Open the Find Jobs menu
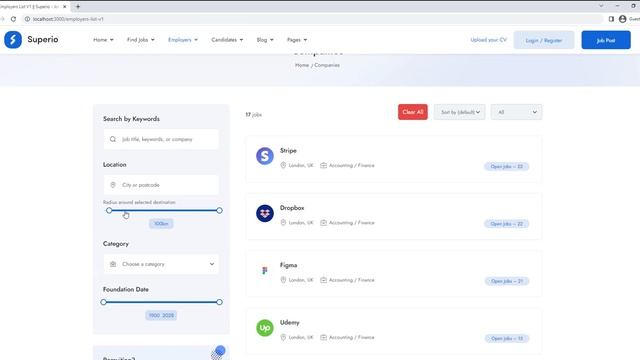The width and height of the screenshot is (640, 360). [141, 40]
